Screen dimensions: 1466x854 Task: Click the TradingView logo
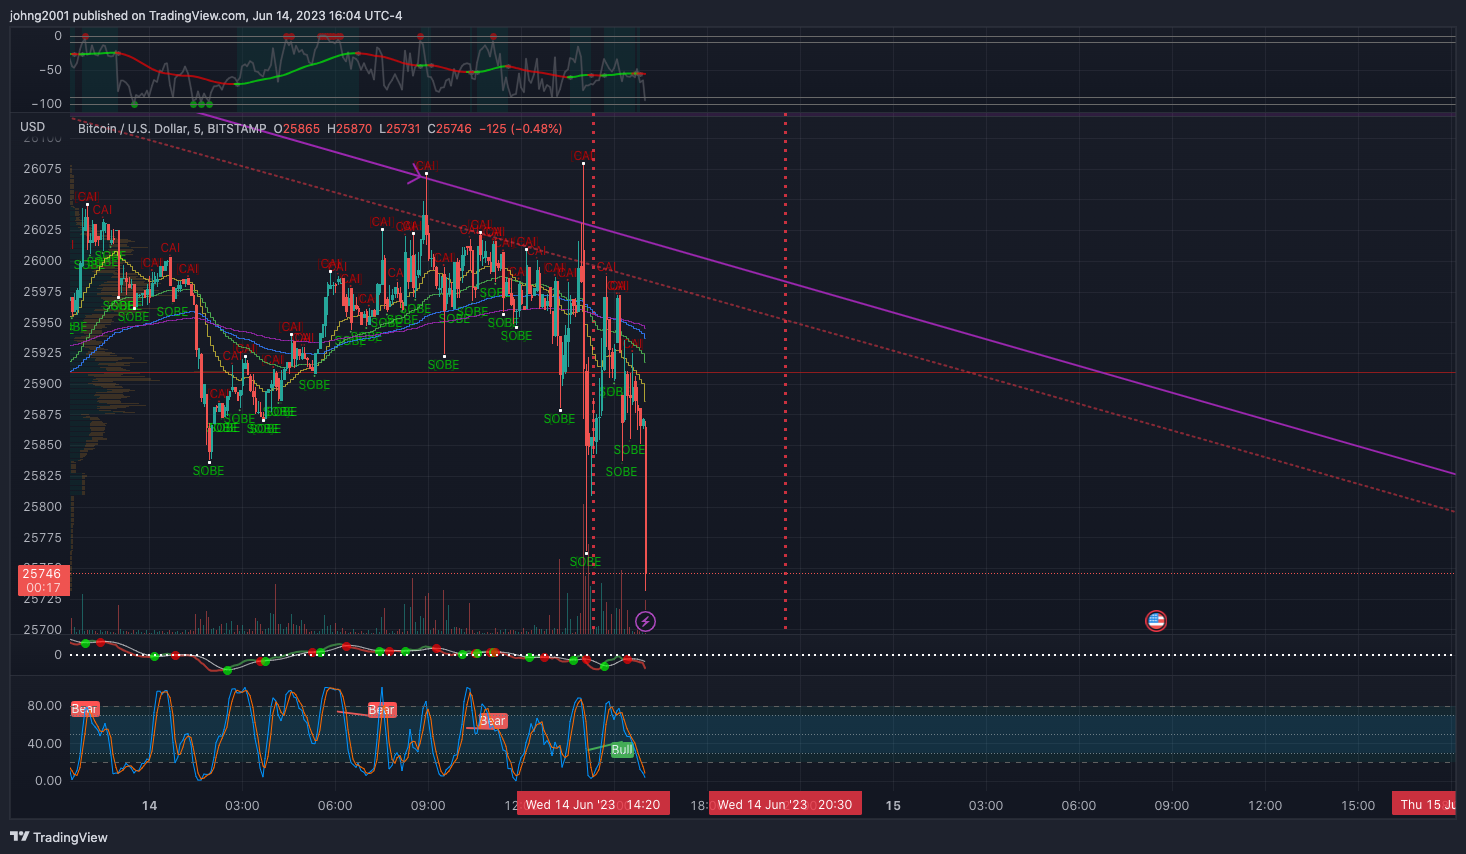(x=58, y=837)
